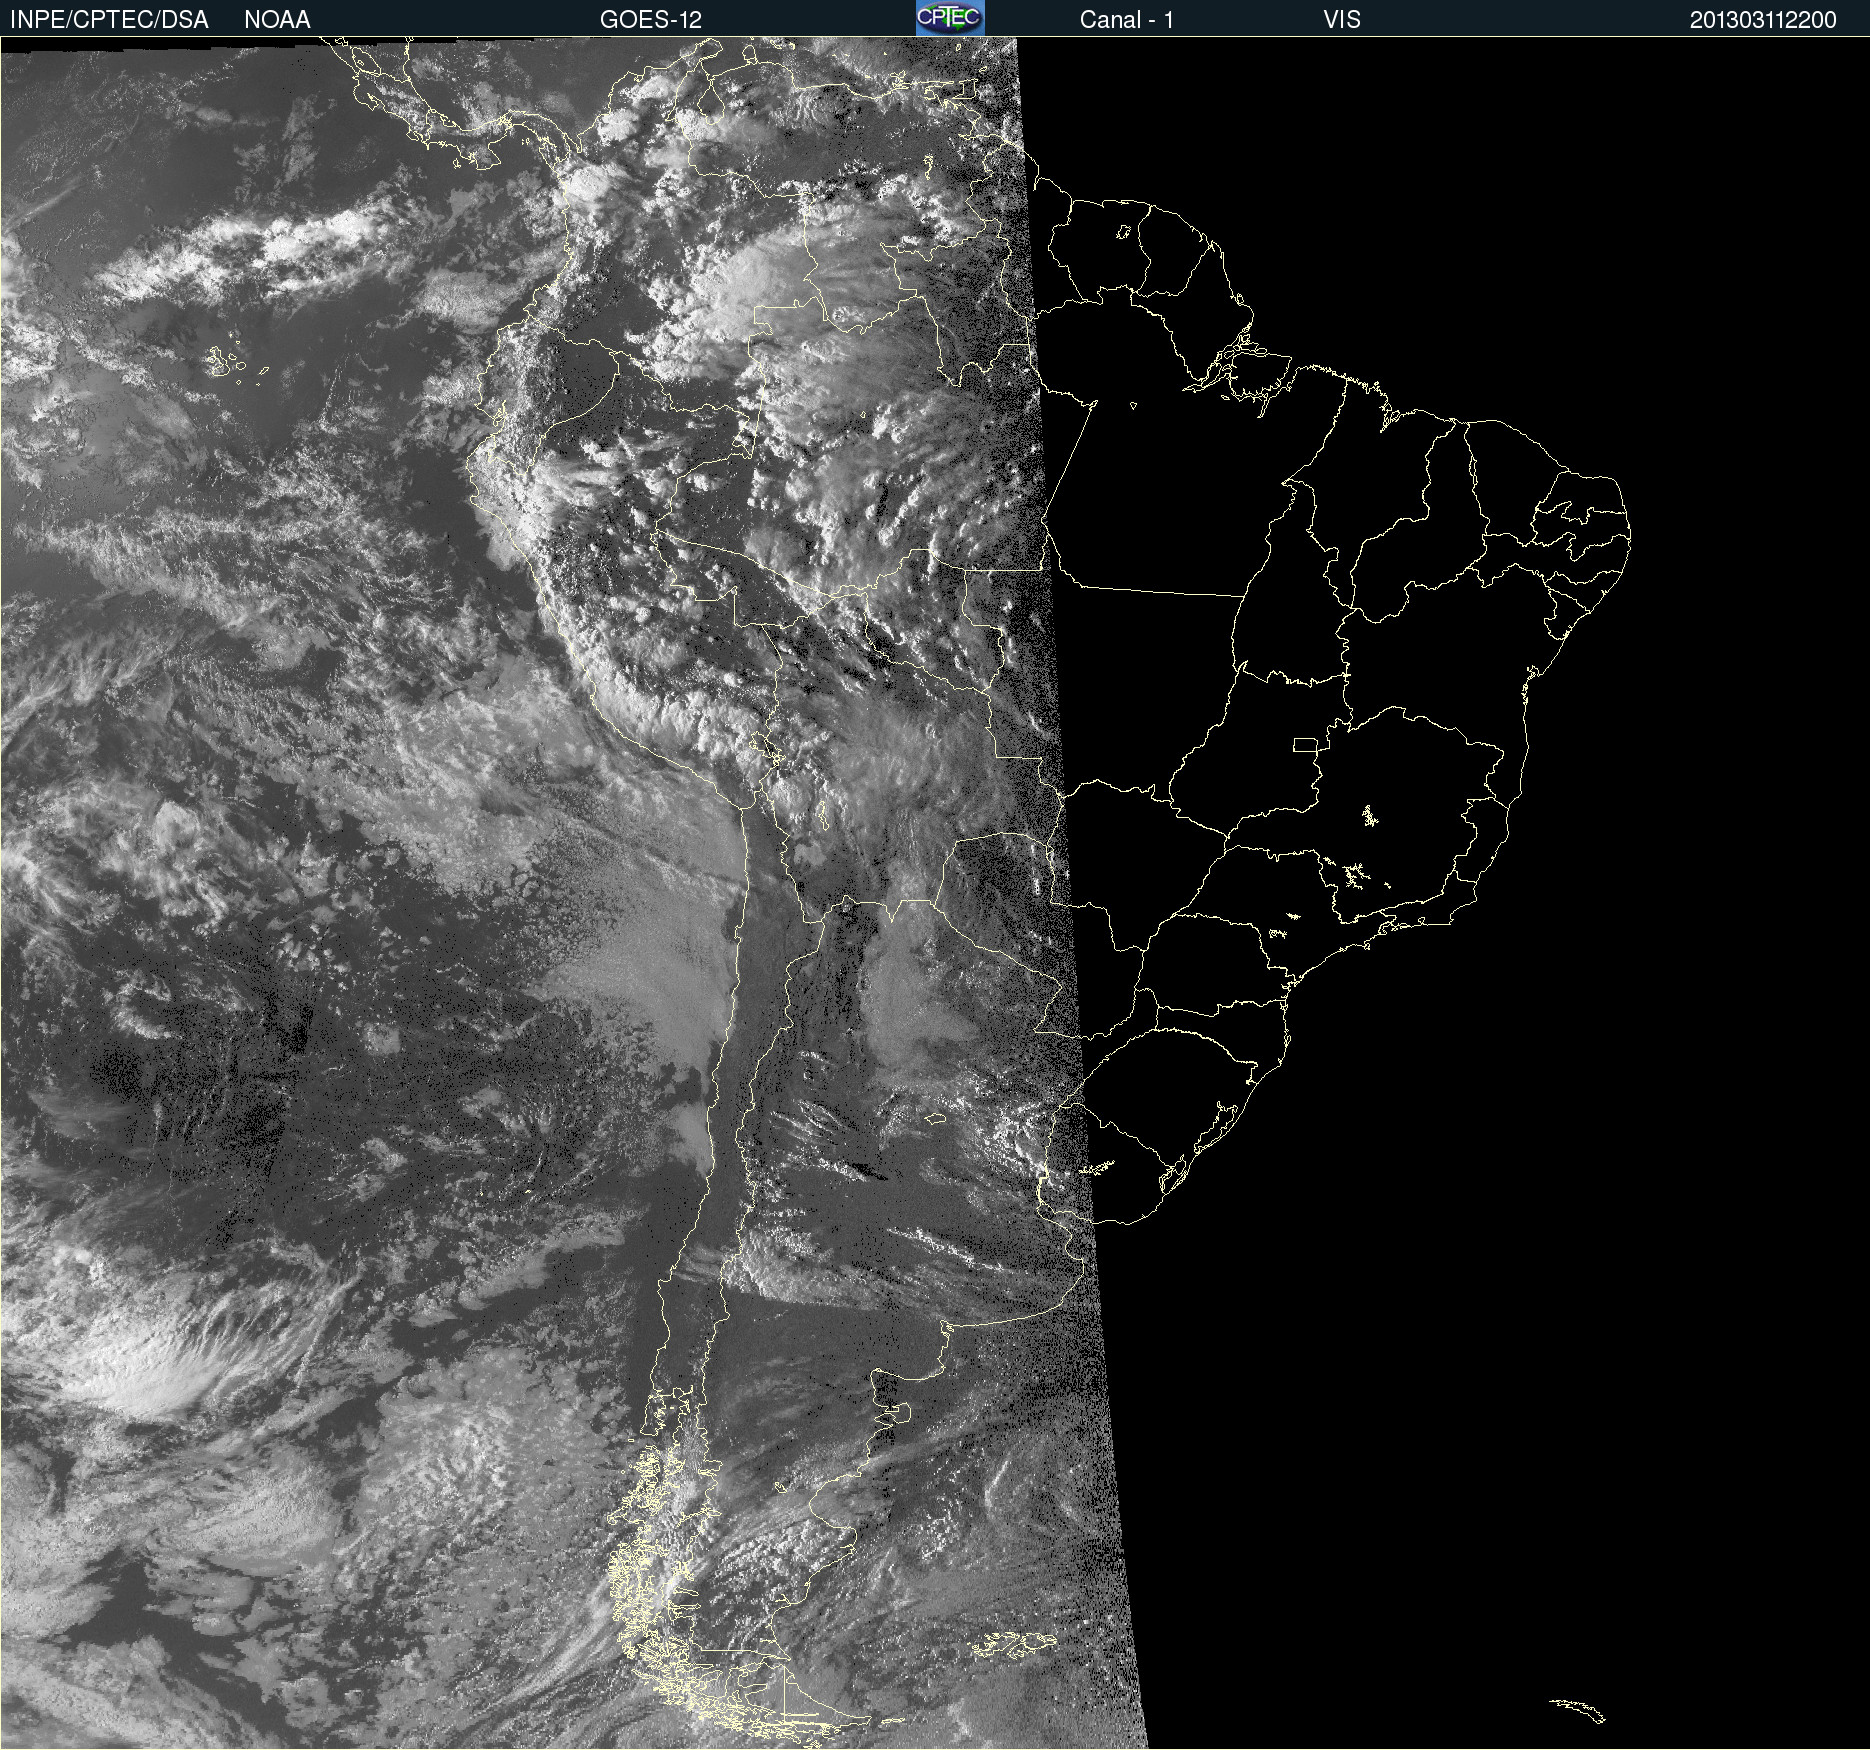Click the 201303112200 timestamp
The image size is (1870, 1750).
pos(1763,20)
